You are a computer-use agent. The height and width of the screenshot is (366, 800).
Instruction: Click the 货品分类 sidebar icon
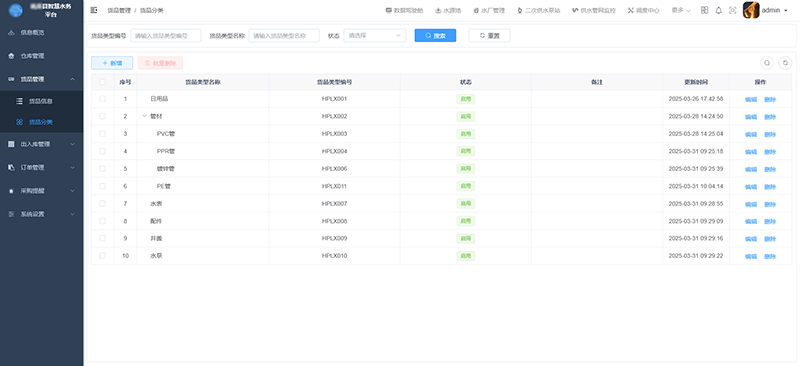(x=19, y=122)
